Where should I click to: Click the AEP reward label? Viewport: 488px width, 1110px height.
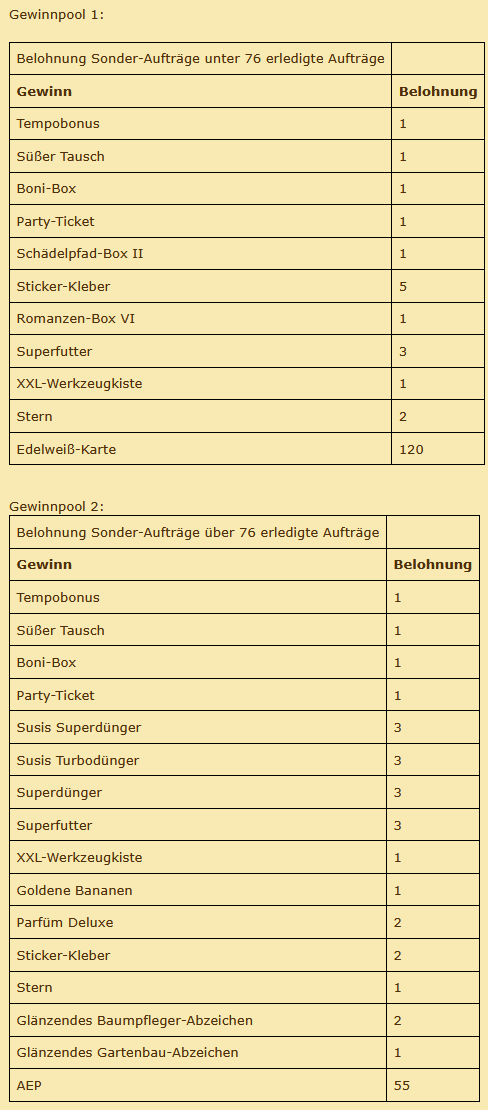[x=29, y=1085]
